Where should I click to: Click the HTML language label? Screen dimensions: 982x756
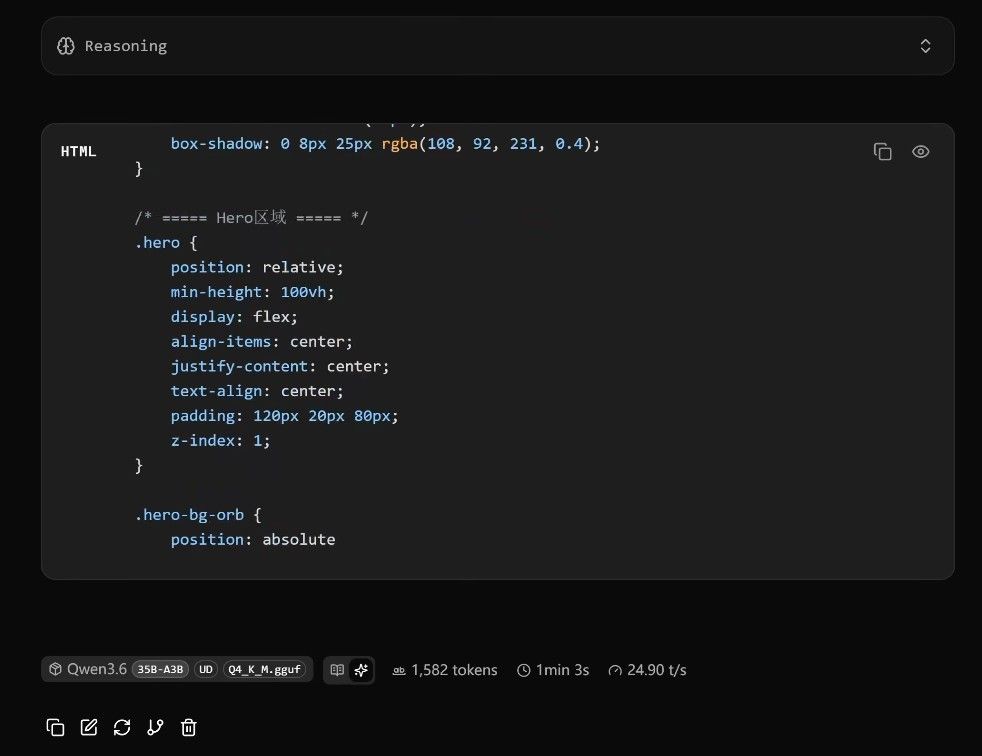(x=78, y=151)
